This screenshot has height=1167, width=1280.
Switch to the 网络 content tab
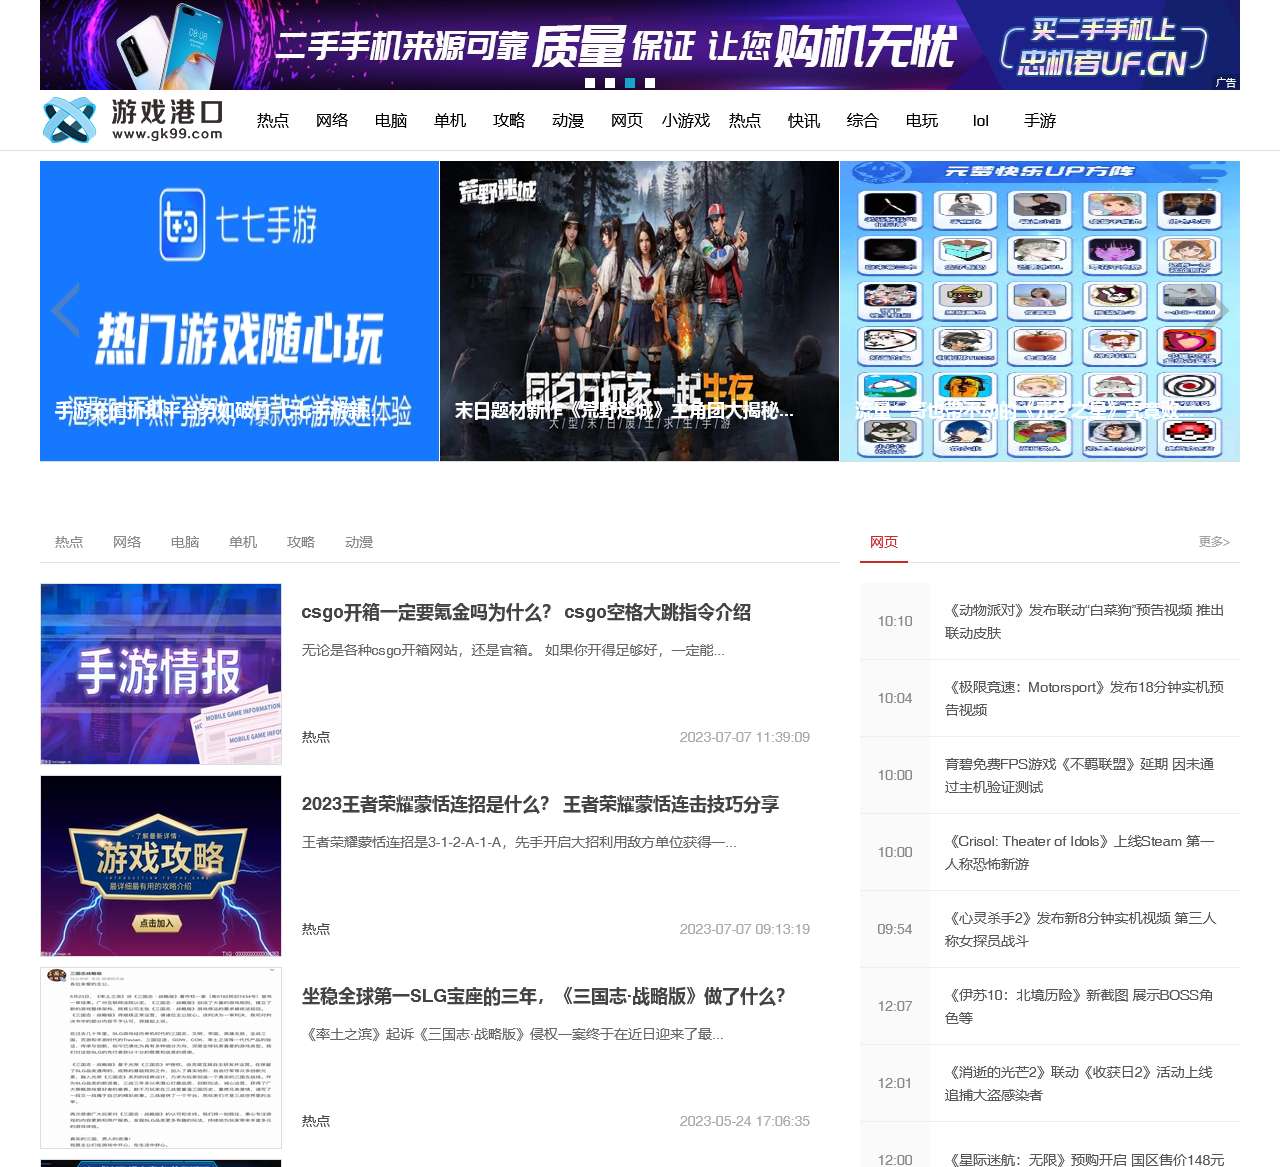pyautogui.click(x=127, y=542)
